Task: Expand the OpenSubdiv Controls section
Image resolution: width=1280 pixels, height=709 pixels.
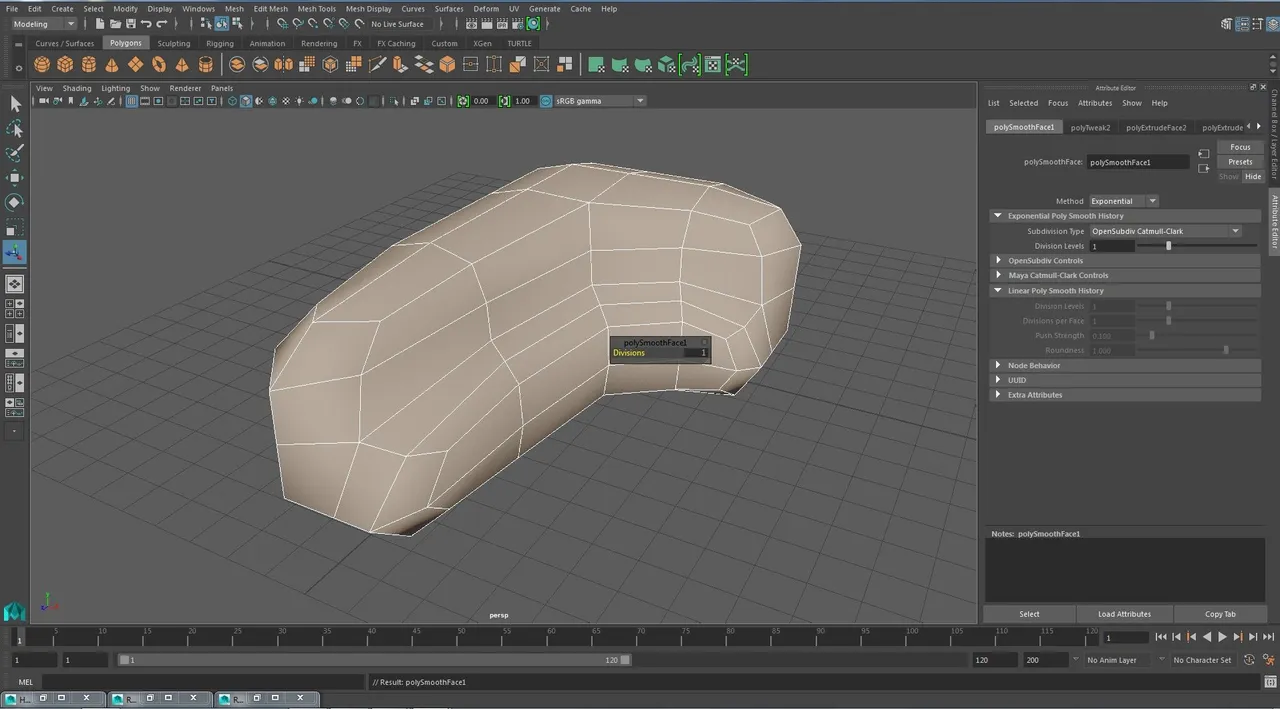Action: (x=998, y=261)
